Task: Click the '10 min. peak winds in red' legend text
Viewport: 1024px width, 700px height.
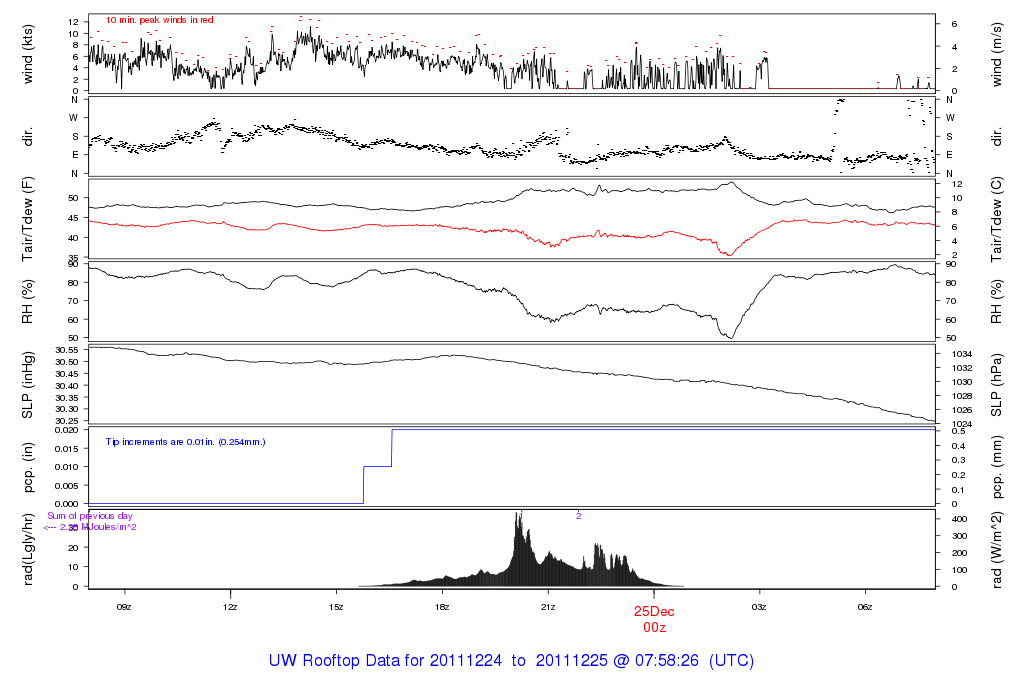Action: click(159, 20)
